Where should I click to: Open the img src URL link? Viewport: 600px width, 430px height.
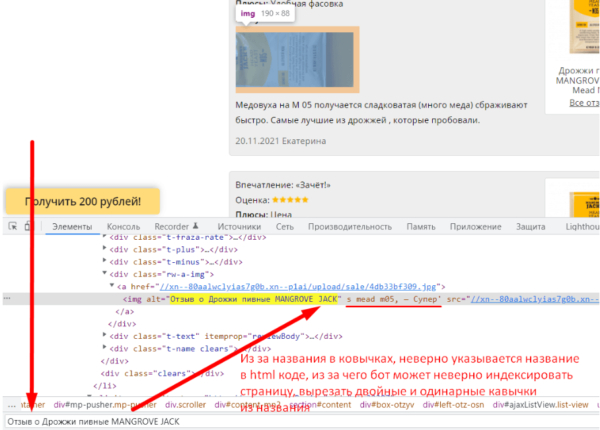click(535, 299)
